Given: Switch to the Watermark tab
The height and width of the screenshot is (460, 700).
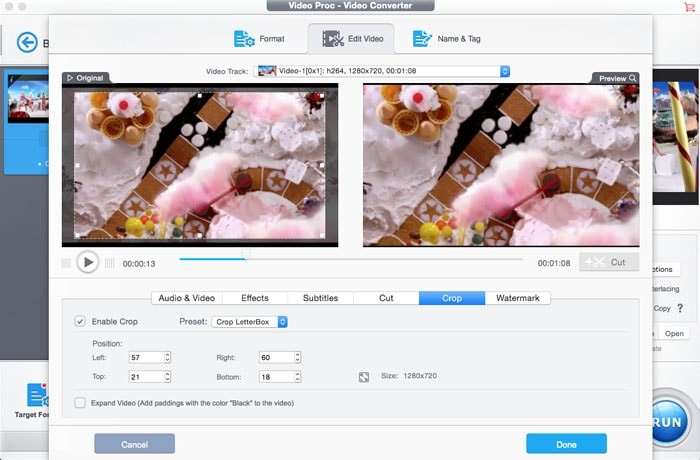Looking at the screenshot, I should click(517, 298).
